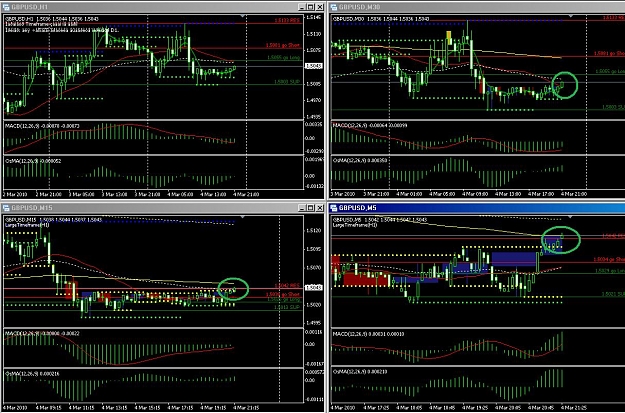This screenshot has height=413, width=625.
Task: Click GBPUSD,H1 OHLC header text in chart
Action: 52,19
